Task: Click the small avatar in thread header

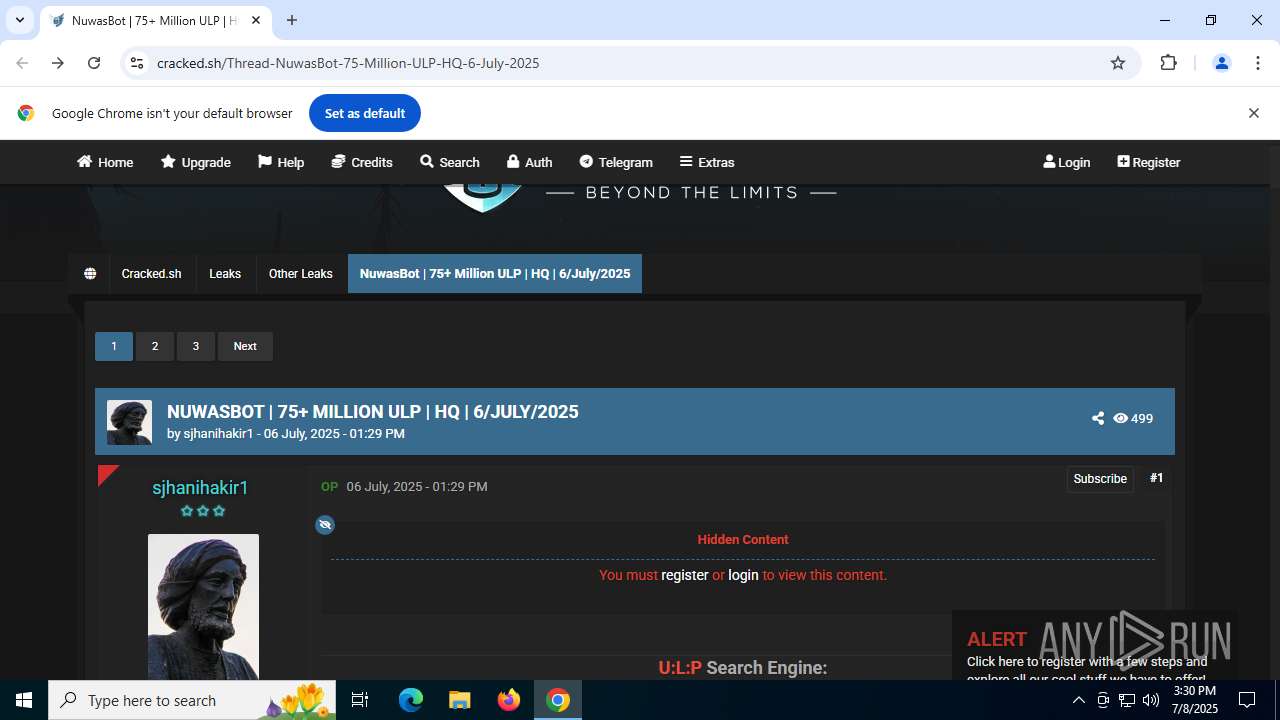Action: click(130, 422)
